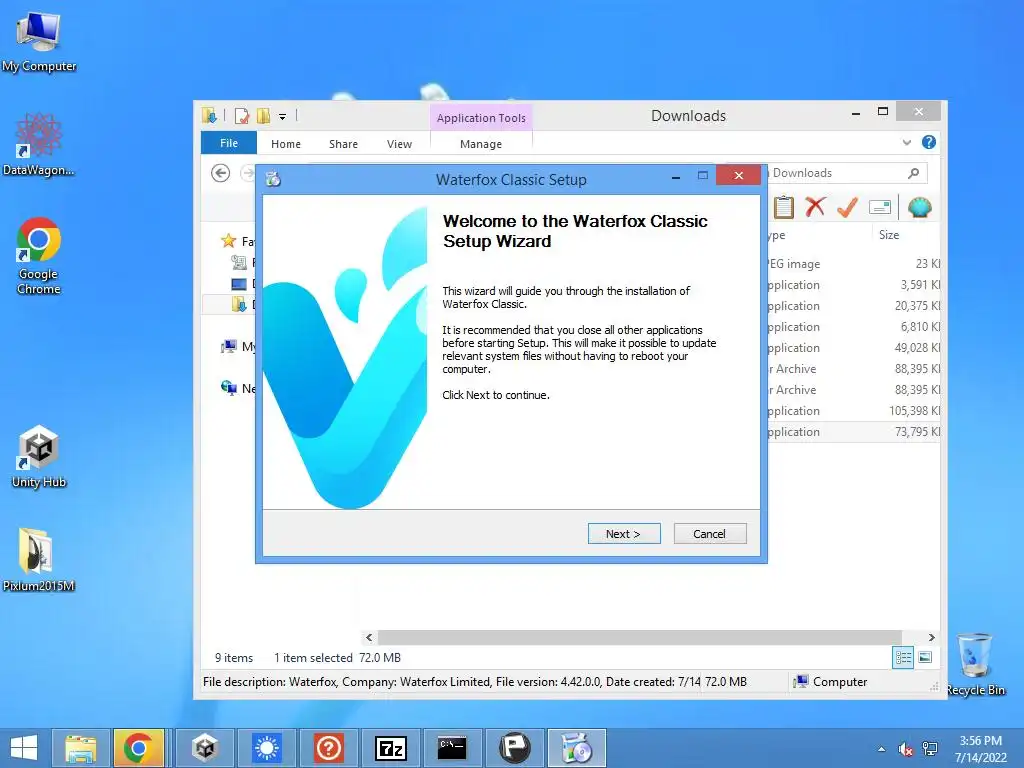The width and height of the screenshot is (1024, 768).
Task: Open the File tab in Downloads window
Action: tap(229, 143)
